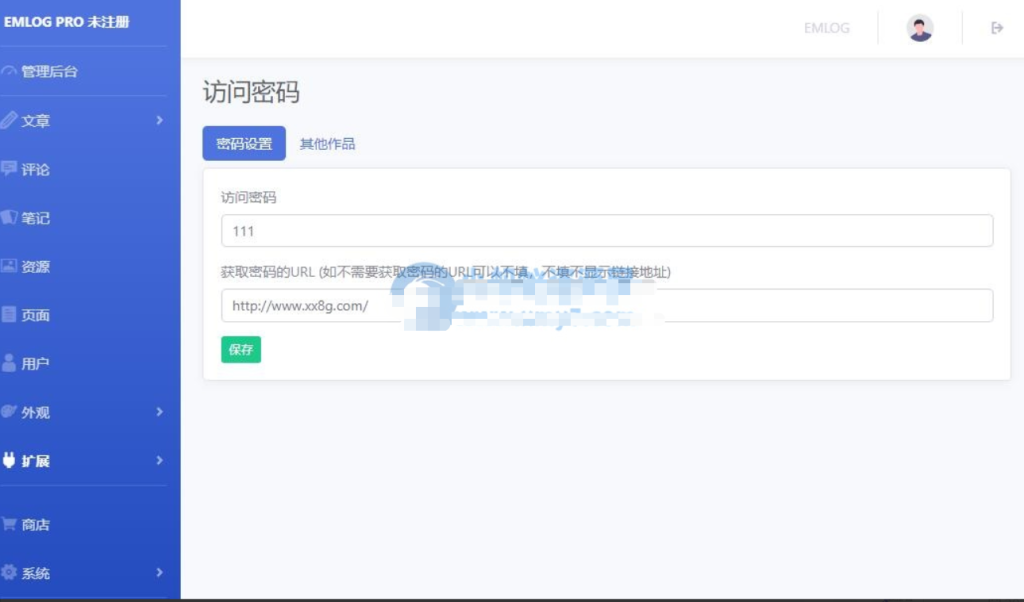Image resolution: width=1024 pixels, height=602 pixels.
Task: Select the 密码设置 tab
Action: click(x=243, y=143)
